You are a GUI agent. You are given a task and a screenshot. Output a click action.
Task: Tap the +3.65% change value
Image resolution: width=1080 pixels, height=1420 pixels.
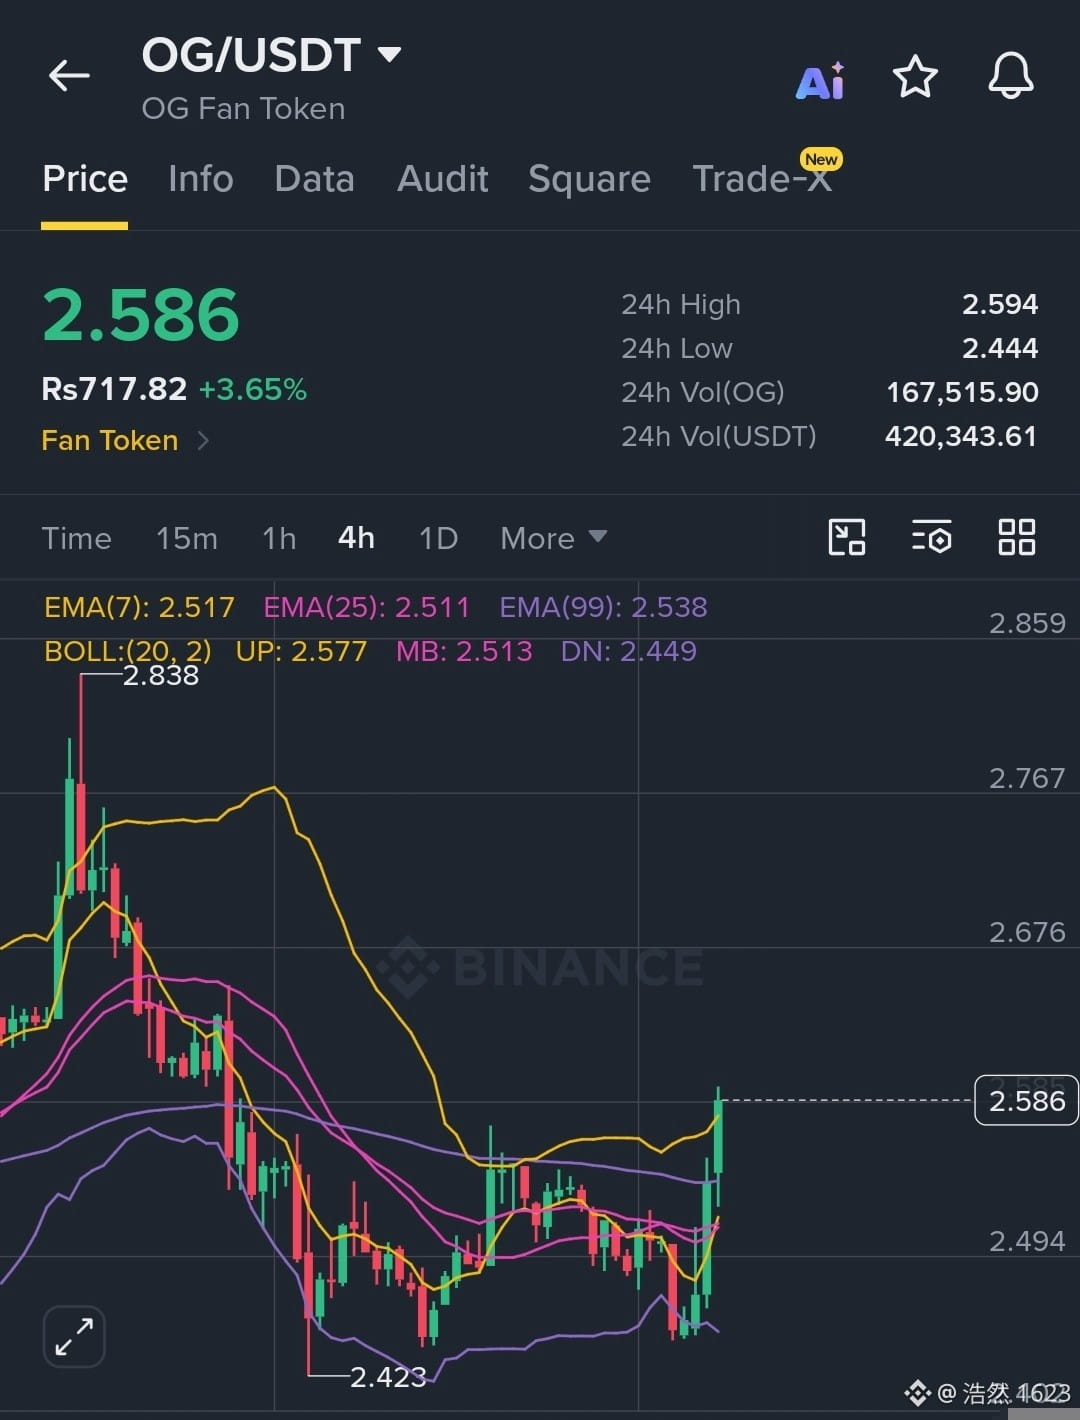(253, 389)
